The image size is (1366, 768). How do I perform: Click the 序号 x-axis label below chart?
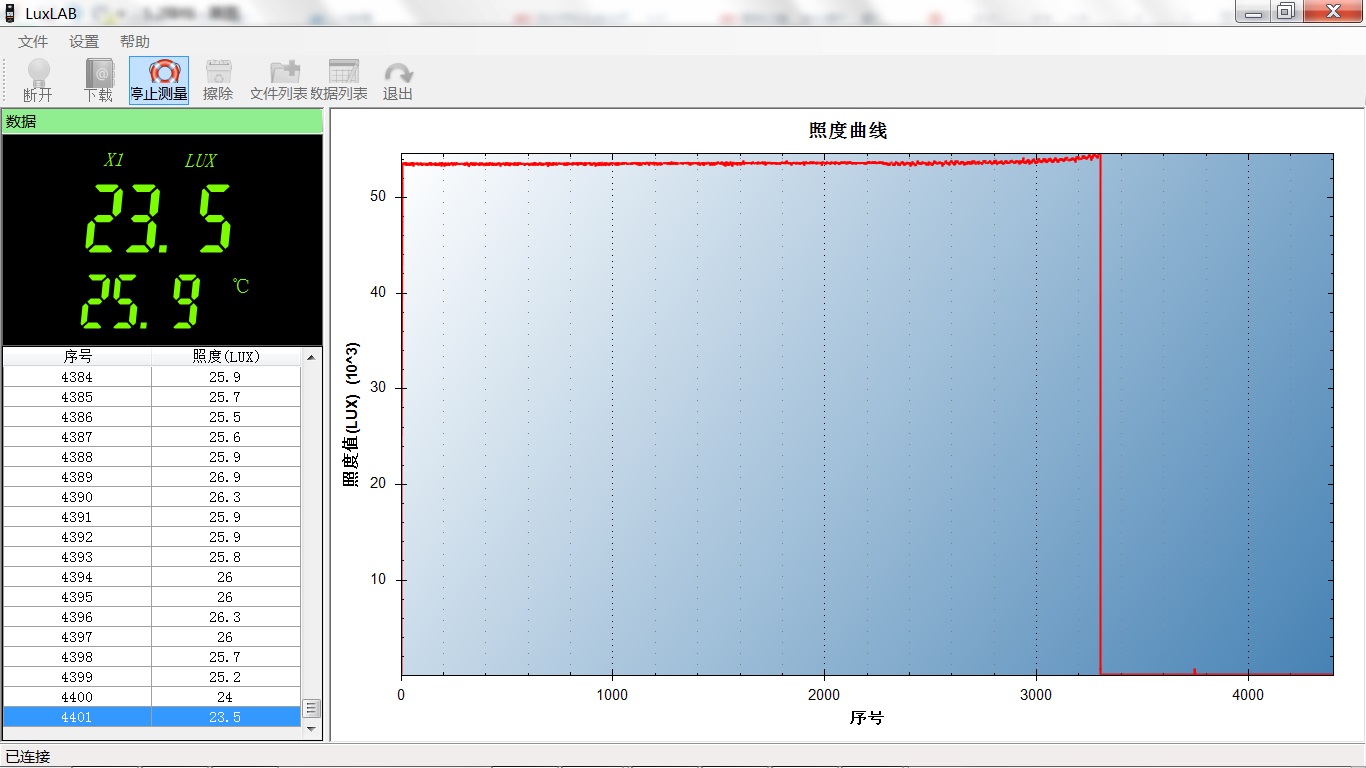(867, 718)
